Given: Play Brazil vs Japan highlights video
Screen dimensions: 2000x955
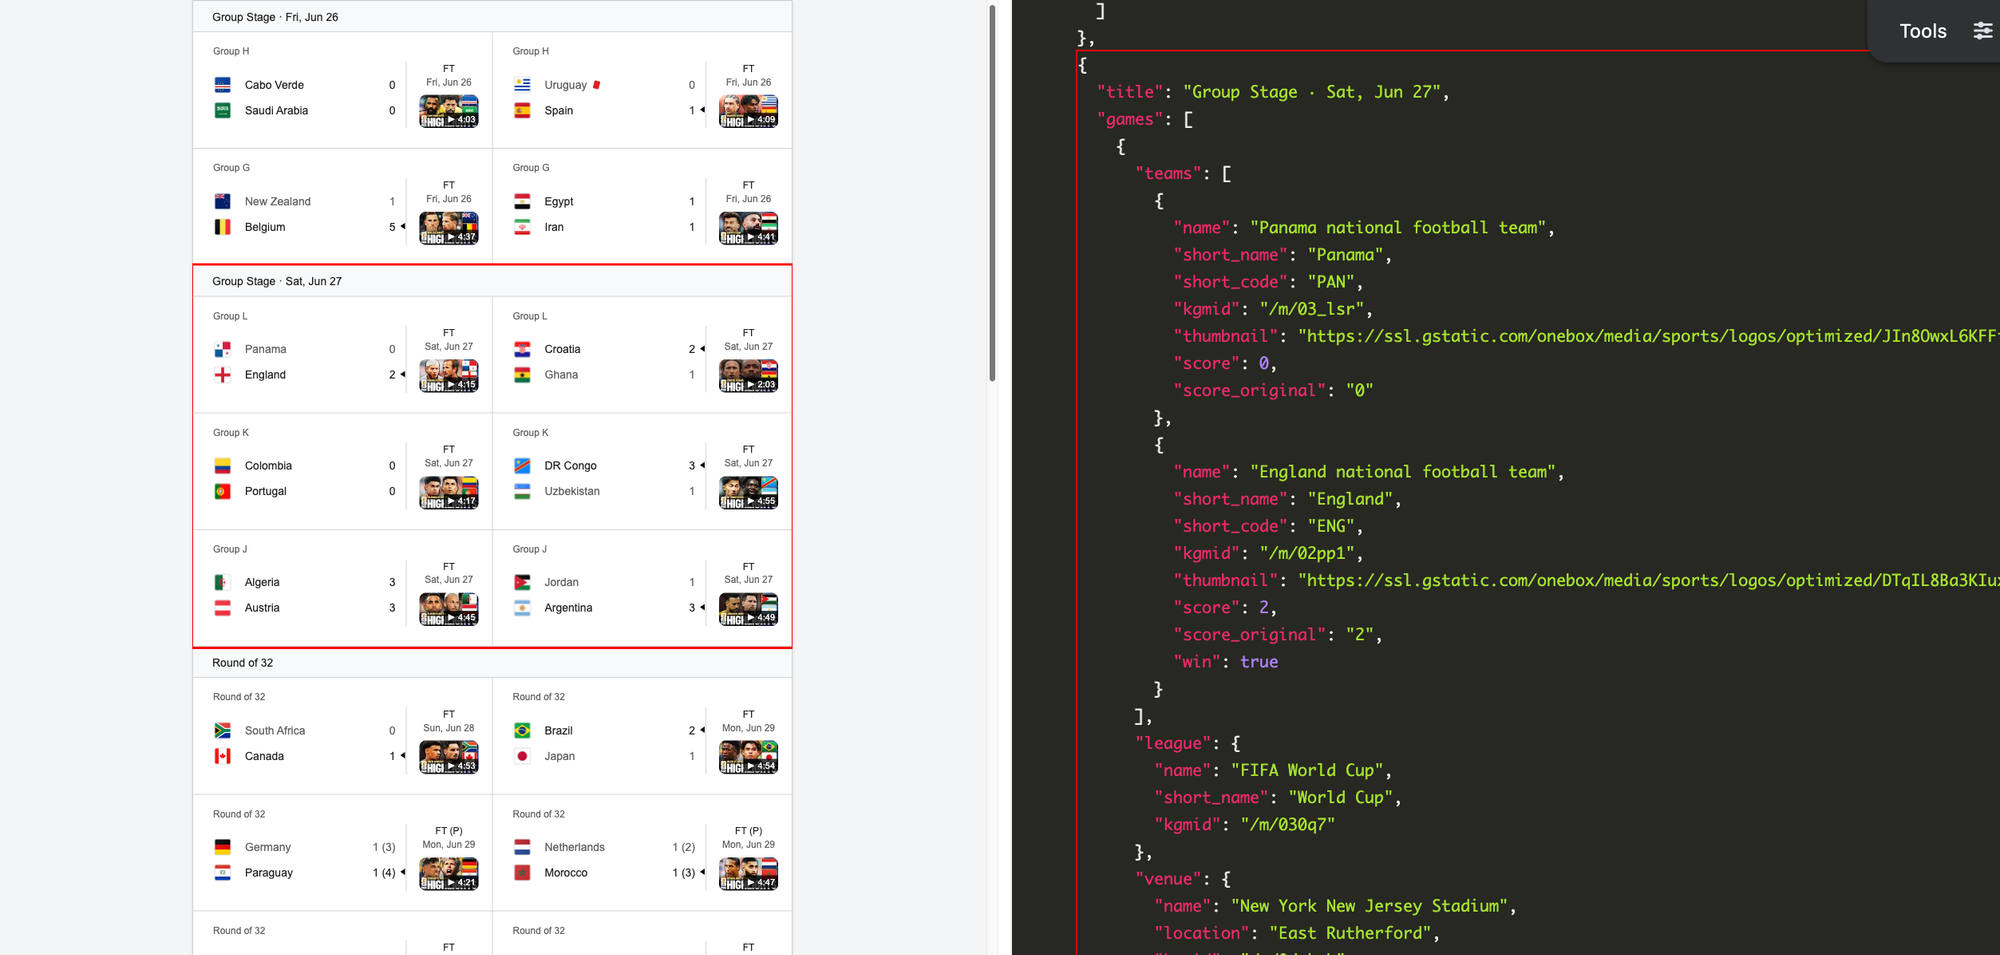Looking at the screenshot, I should coord(748,757).
